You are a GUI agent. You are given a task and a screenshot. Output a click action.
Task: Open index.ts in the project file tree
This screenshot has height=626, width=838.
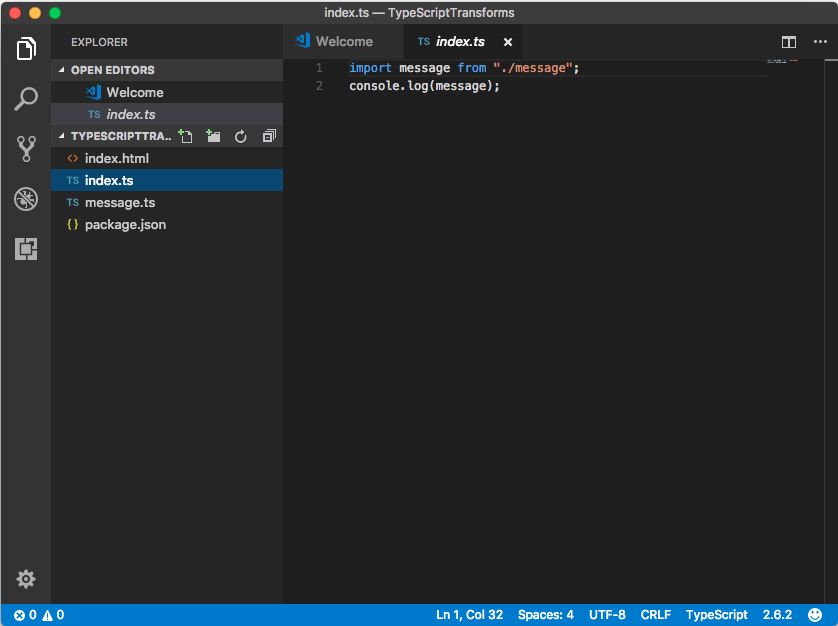[167, 180]
